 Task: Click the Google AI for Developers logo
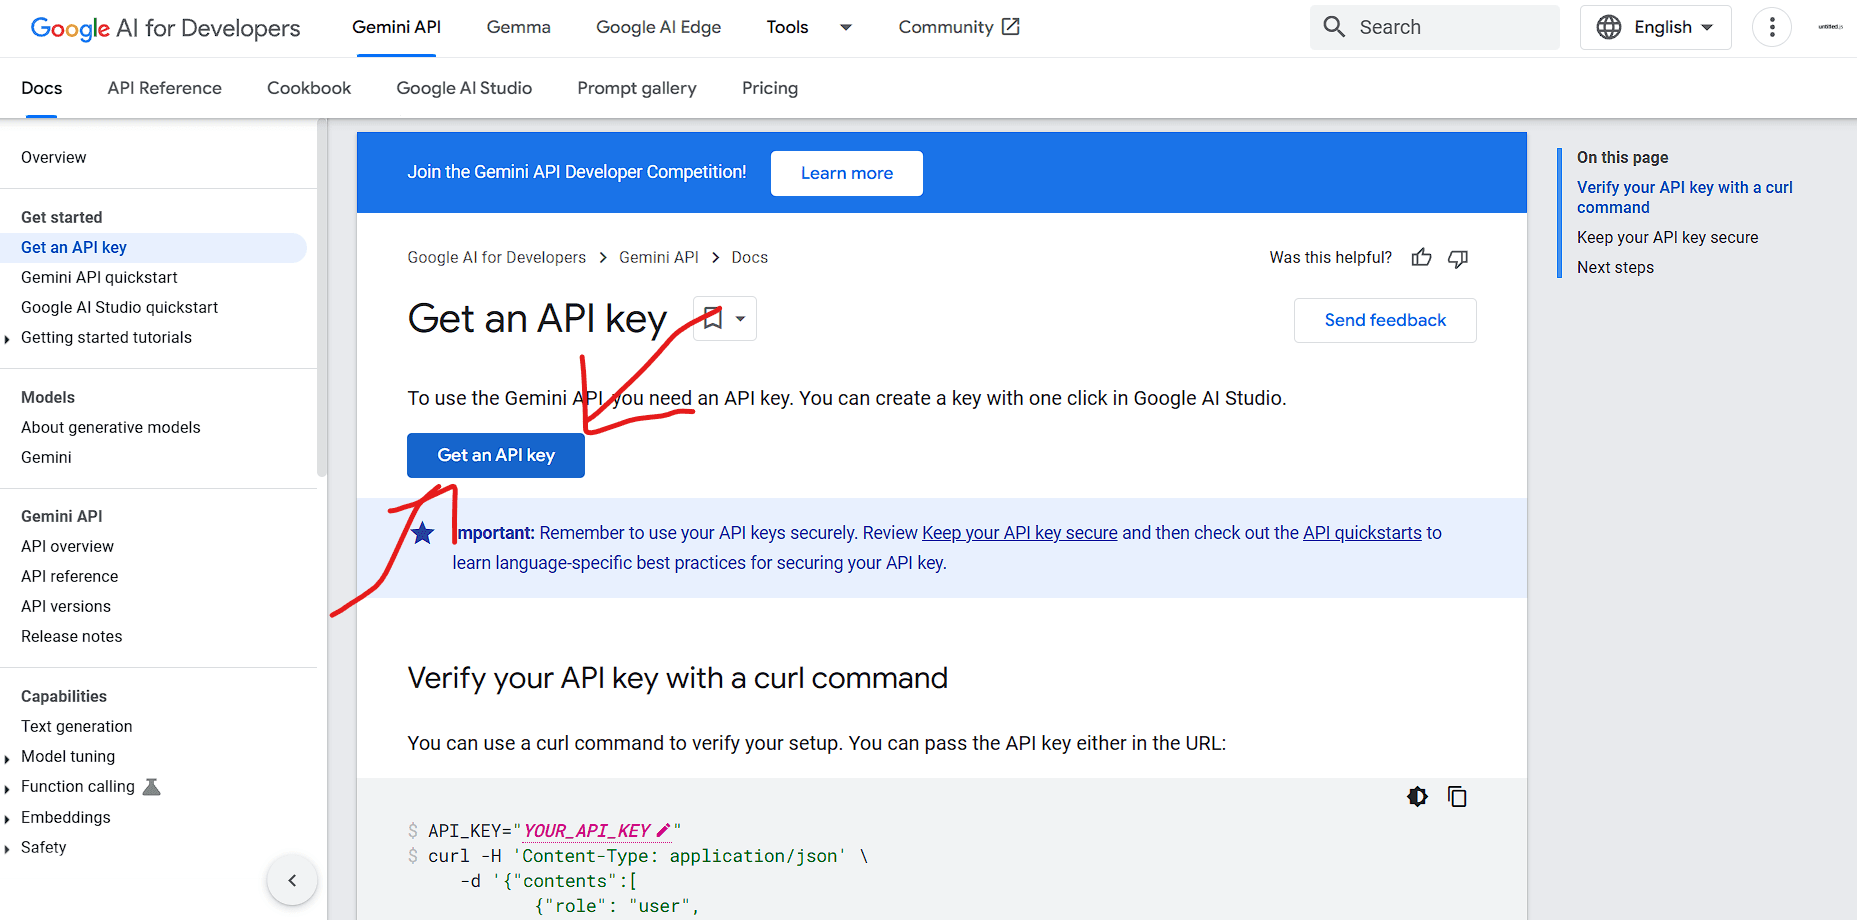[165, 28]
